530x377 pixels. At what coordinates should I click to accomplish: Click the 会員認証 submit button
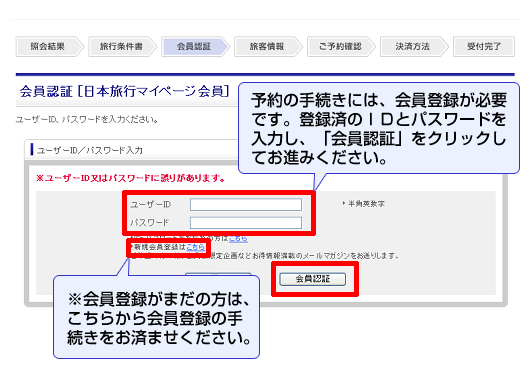point(313,279)
